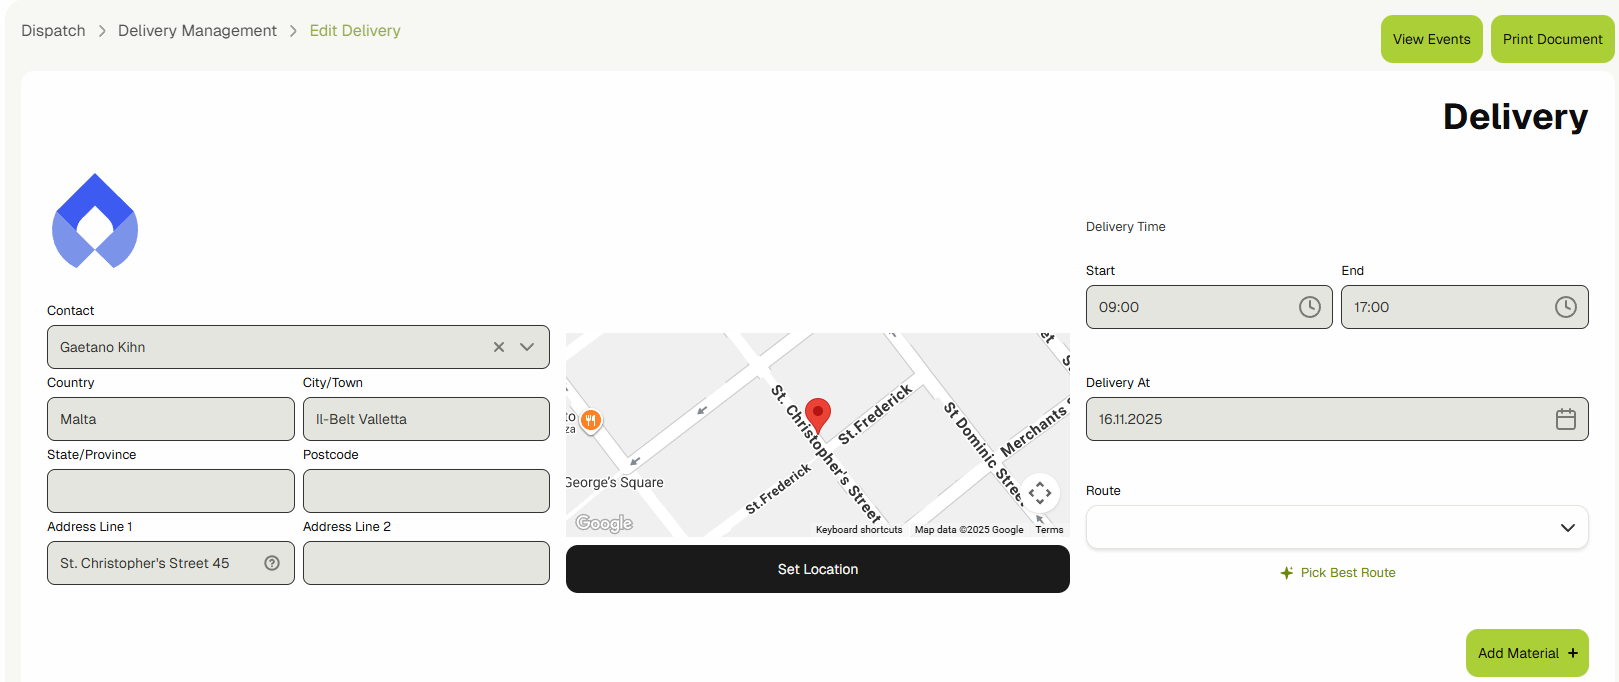Viewport: 1619px width, 682px height.
Task: Expand the Contact dropdown chevron
Action: pyautogui.click(x=527, y=347)
